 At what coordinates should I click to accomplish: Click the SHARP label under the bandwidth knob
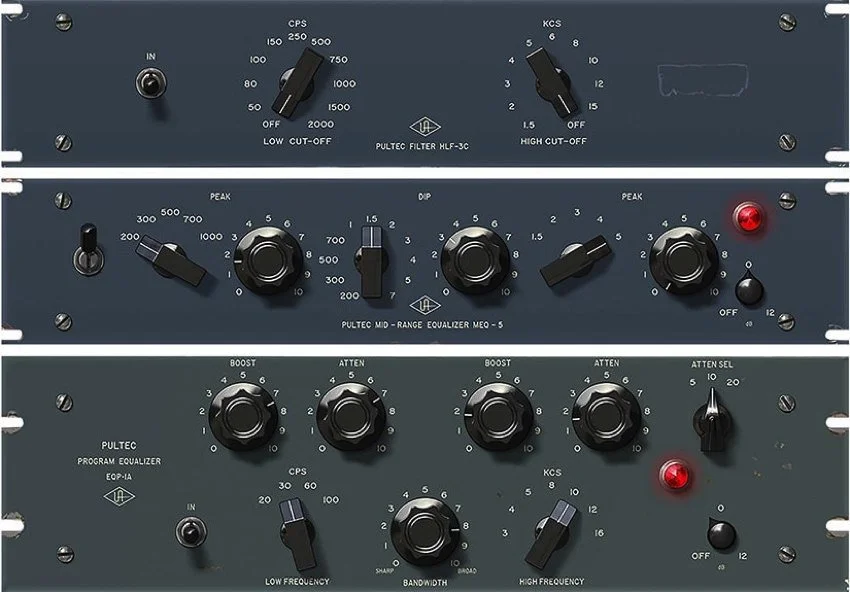pos(384,571)
